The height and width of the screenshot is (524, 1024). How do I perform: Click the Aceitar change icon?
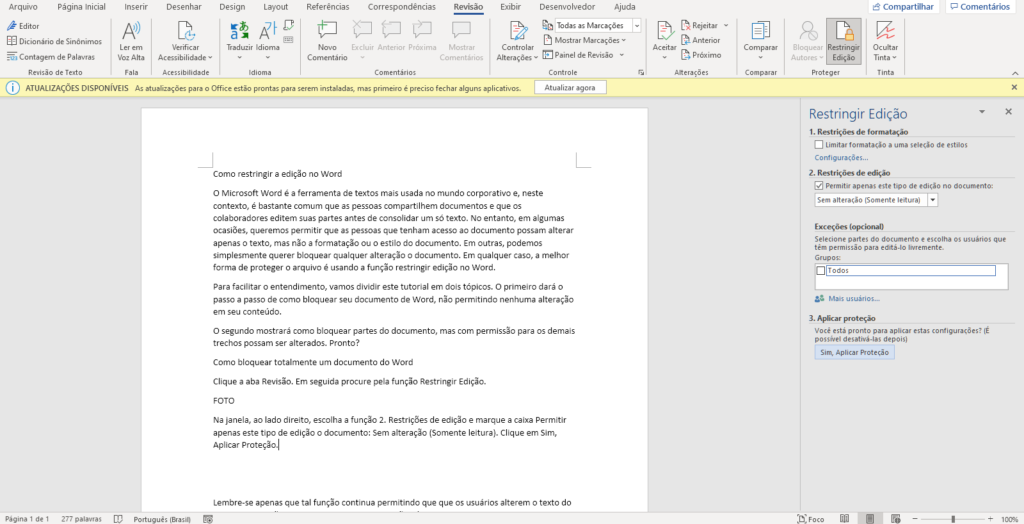[x=665, y=33]
